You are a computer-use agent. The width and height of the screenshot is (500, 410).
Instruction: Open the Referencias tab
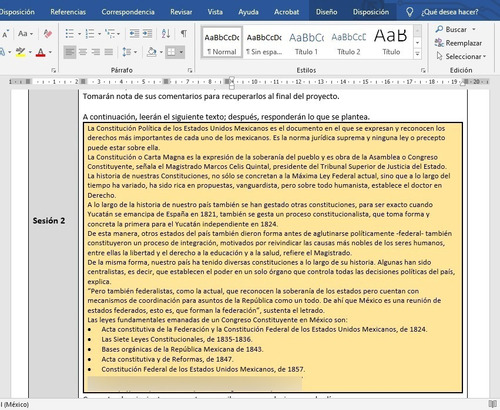pos(68,12)
